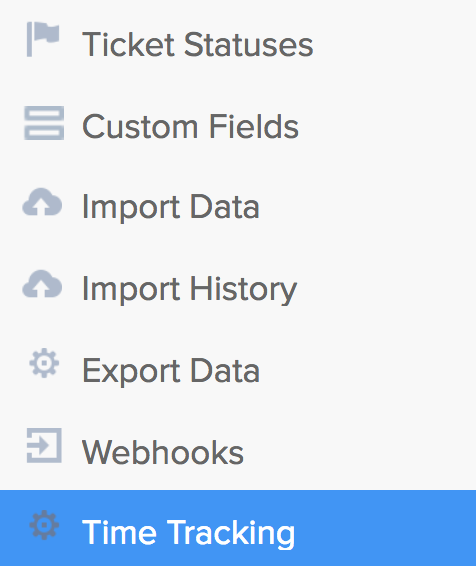Choose Export Data menu entry
This screenshot has width=476, height=566.
point(238,371)
